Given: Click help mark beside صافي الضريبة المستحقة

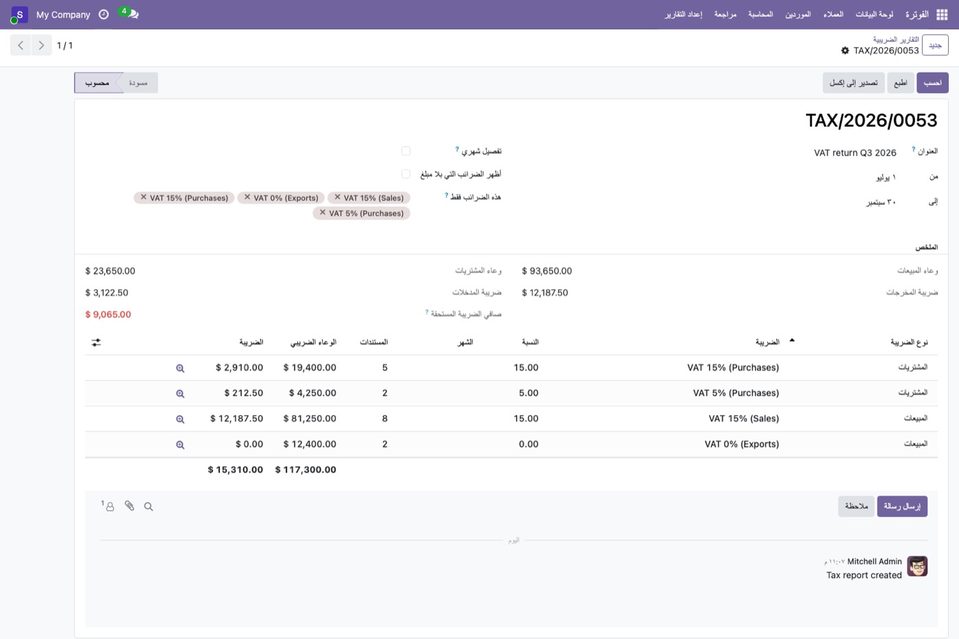Looking at the screenshot, I should point(427,312).
